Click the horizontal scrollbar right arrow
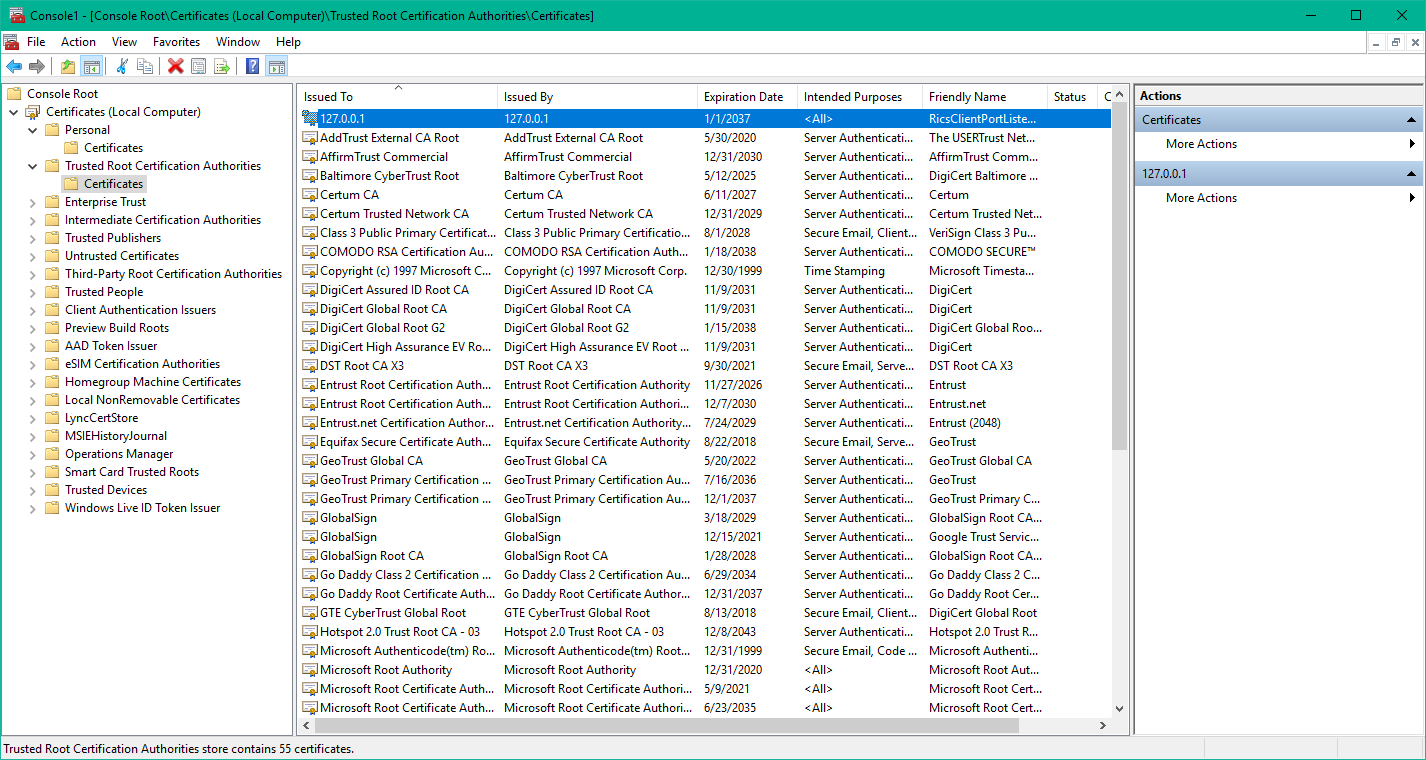The height and width of the screenshot is (760, 1426). [x=1103, y=725]
